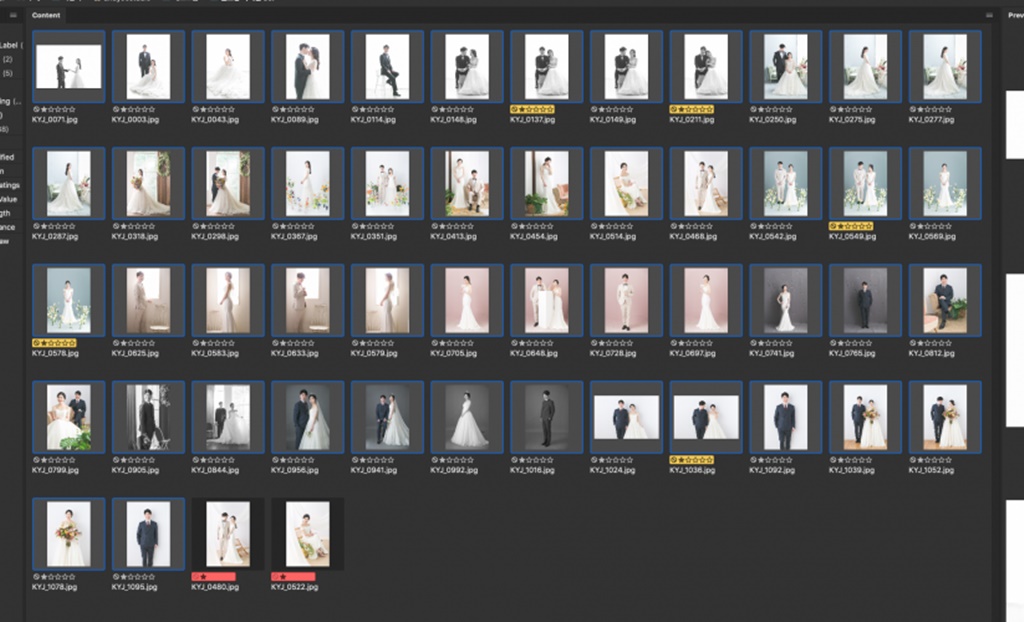Viewport: 1024px width, 622px height.
Task: Open the Content panel flyout menu icon
Action: pyautogui.click(x=989, y=15)
